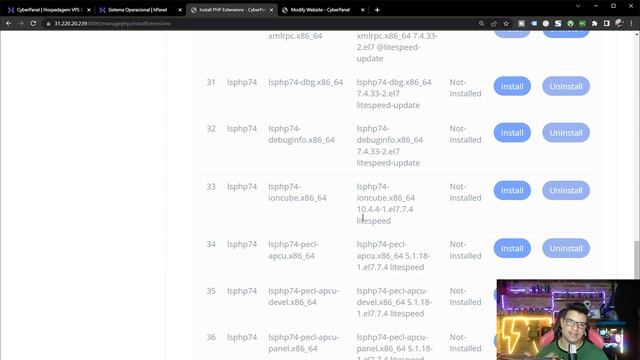The image size is (640, 360).
Task: Switch to Sistema Operacional hPanel tab
Action: click(x=140, y=10)
